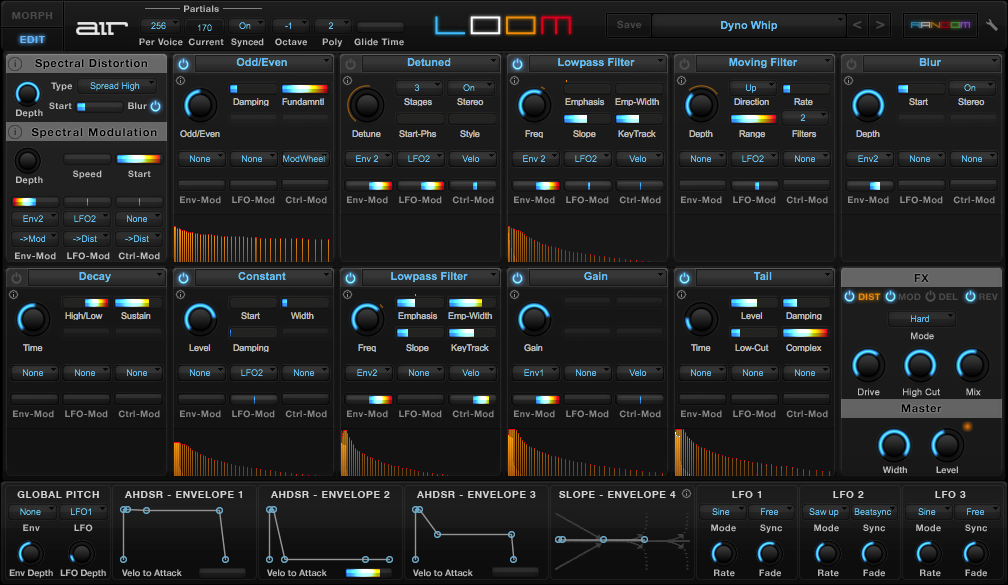Switch to the MORPH tab
Image resolution: width=1008 pixels, height=585 pixels.
tap(32, 16)
